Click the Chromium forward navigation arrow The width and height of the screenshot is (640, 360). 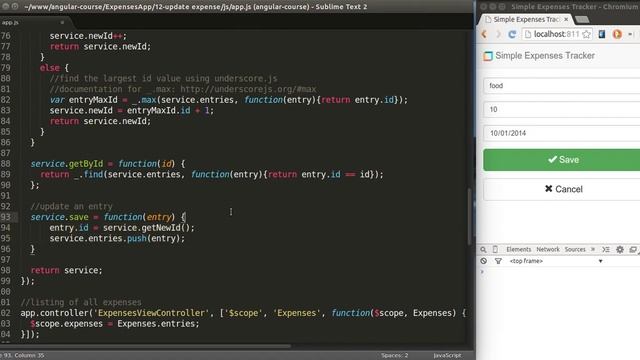498,35
